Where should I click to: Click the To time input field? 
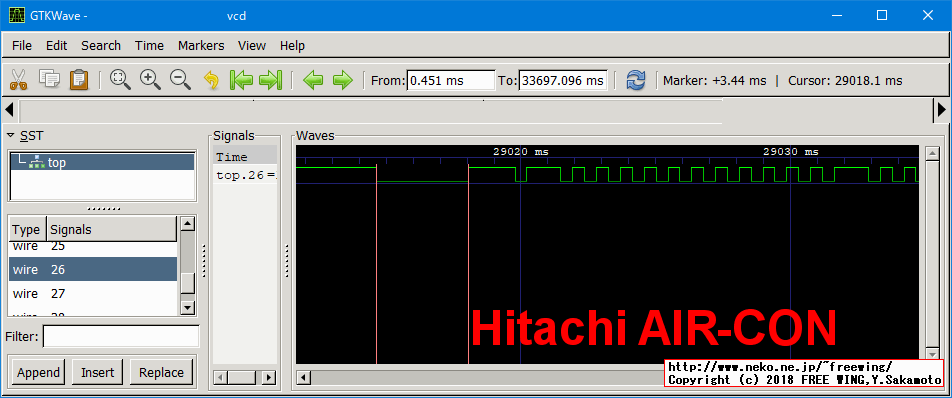563,80
